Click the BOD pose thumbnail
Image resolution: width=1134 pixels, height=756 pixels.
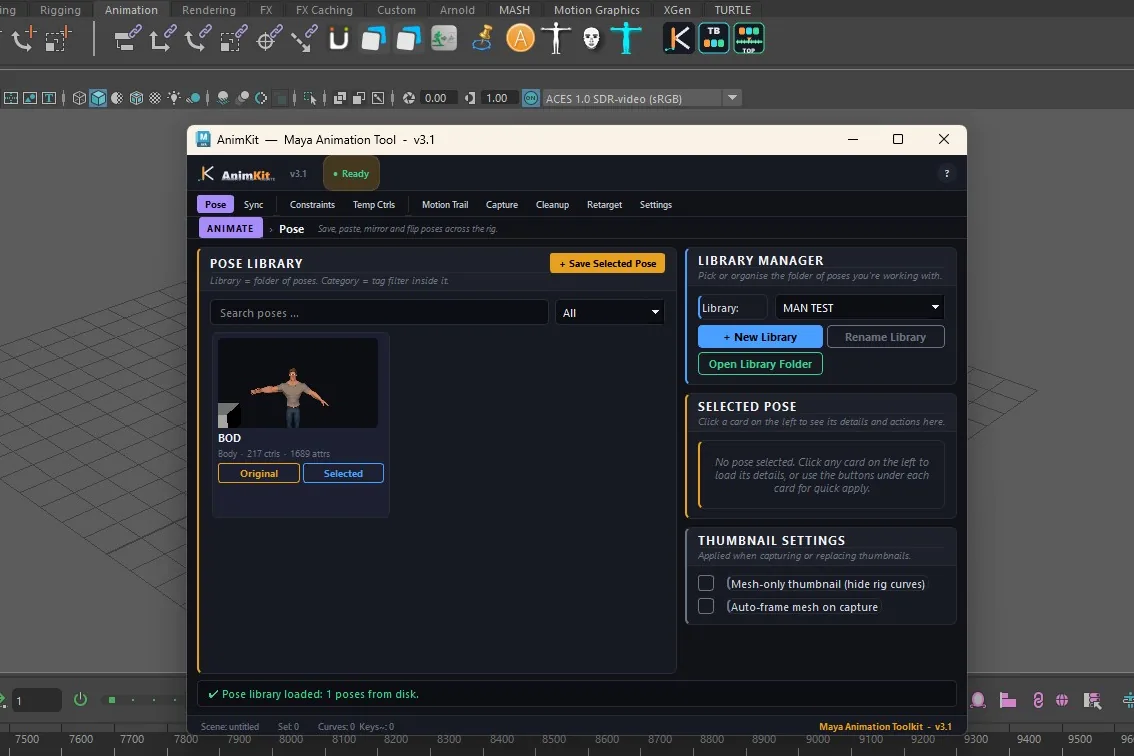coord(298,383)
